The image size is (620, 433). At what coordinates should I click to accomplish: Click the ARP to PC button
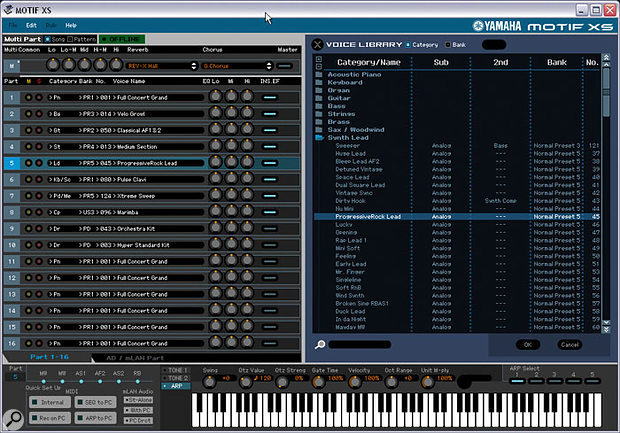pos(96,418)
